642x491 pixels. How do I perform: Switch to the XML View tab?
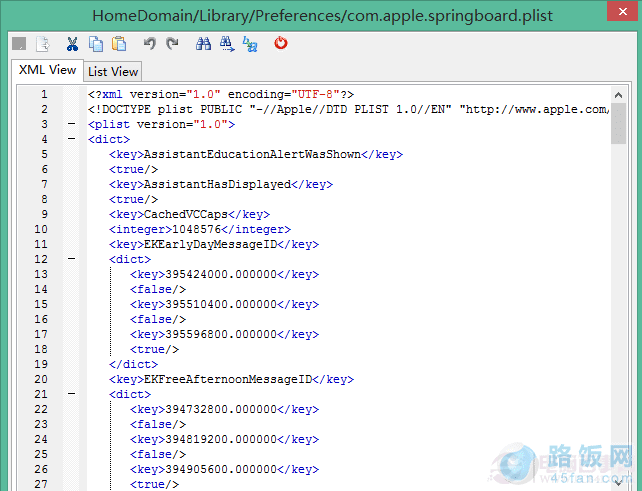47,70
